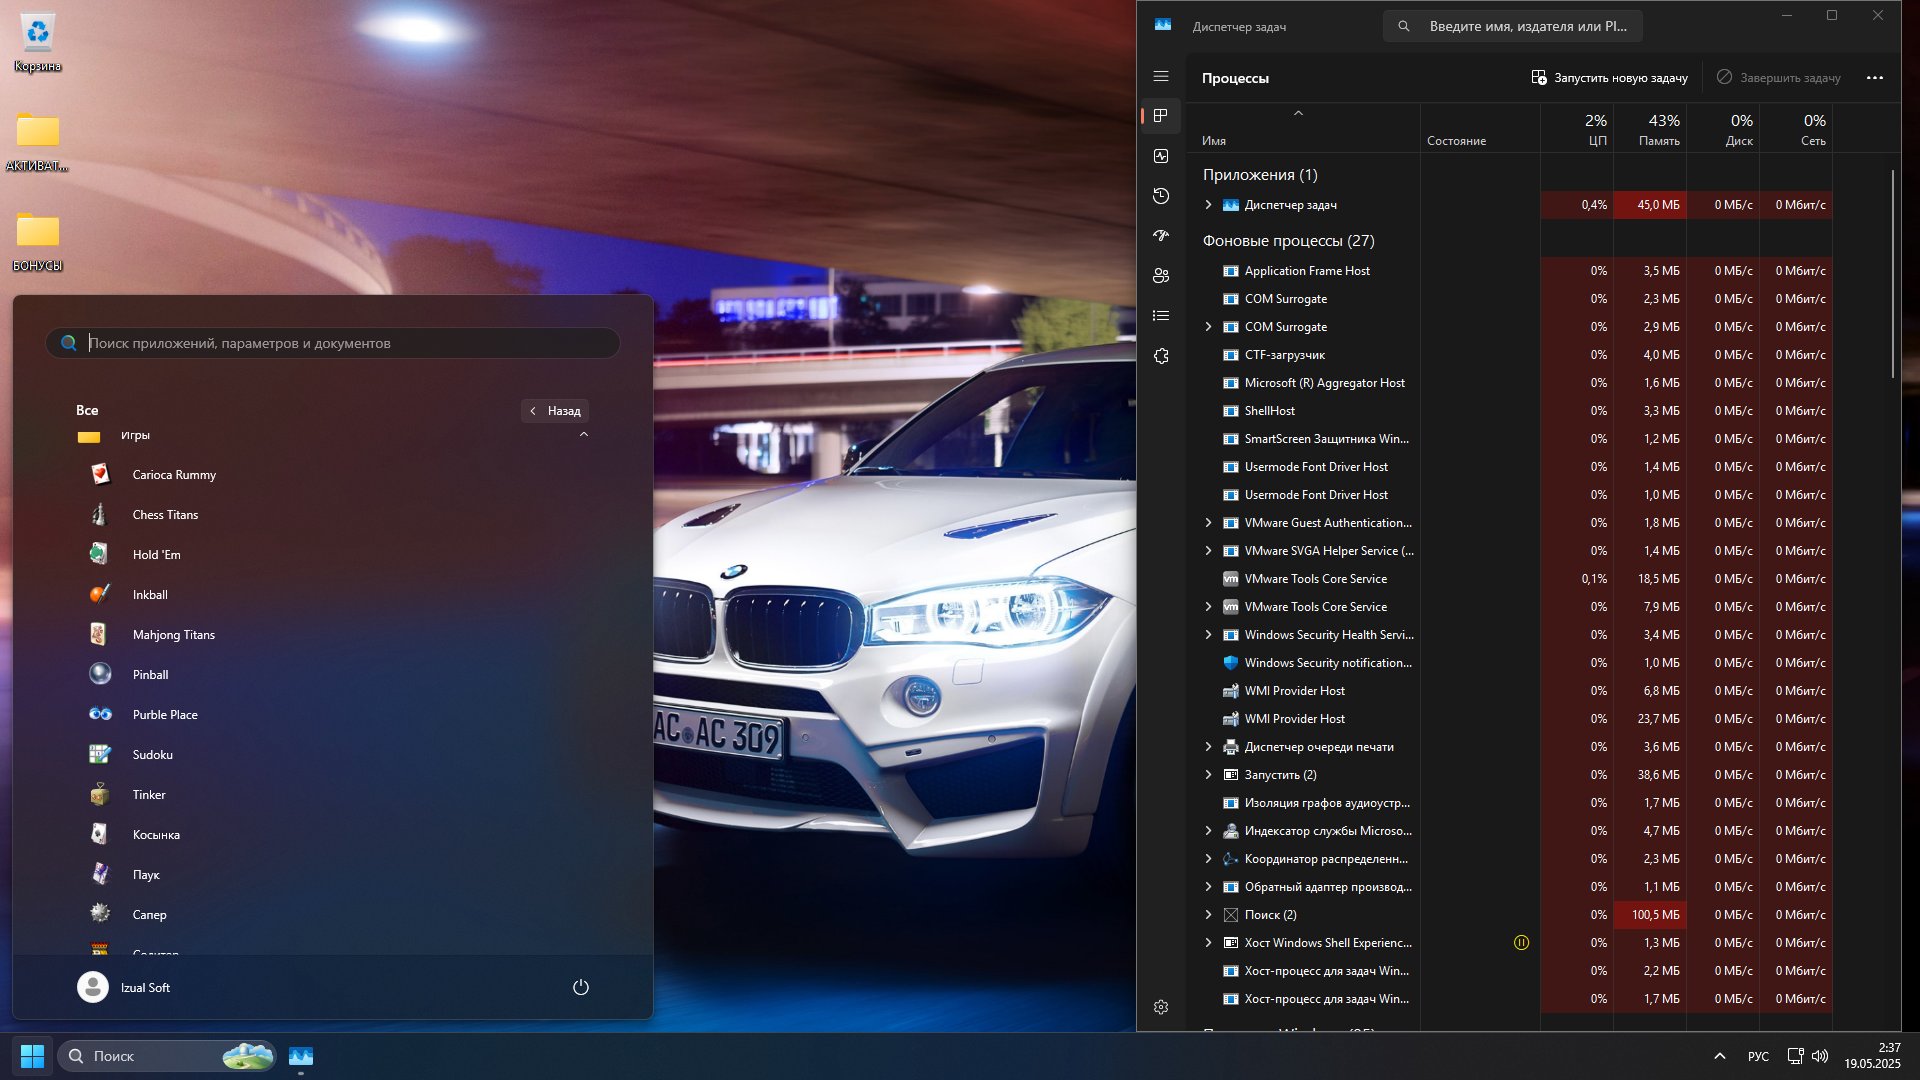1920x1080 pixels.
Task: Open the Performance tab in Task Manager sidebar
Action: 1161,156
